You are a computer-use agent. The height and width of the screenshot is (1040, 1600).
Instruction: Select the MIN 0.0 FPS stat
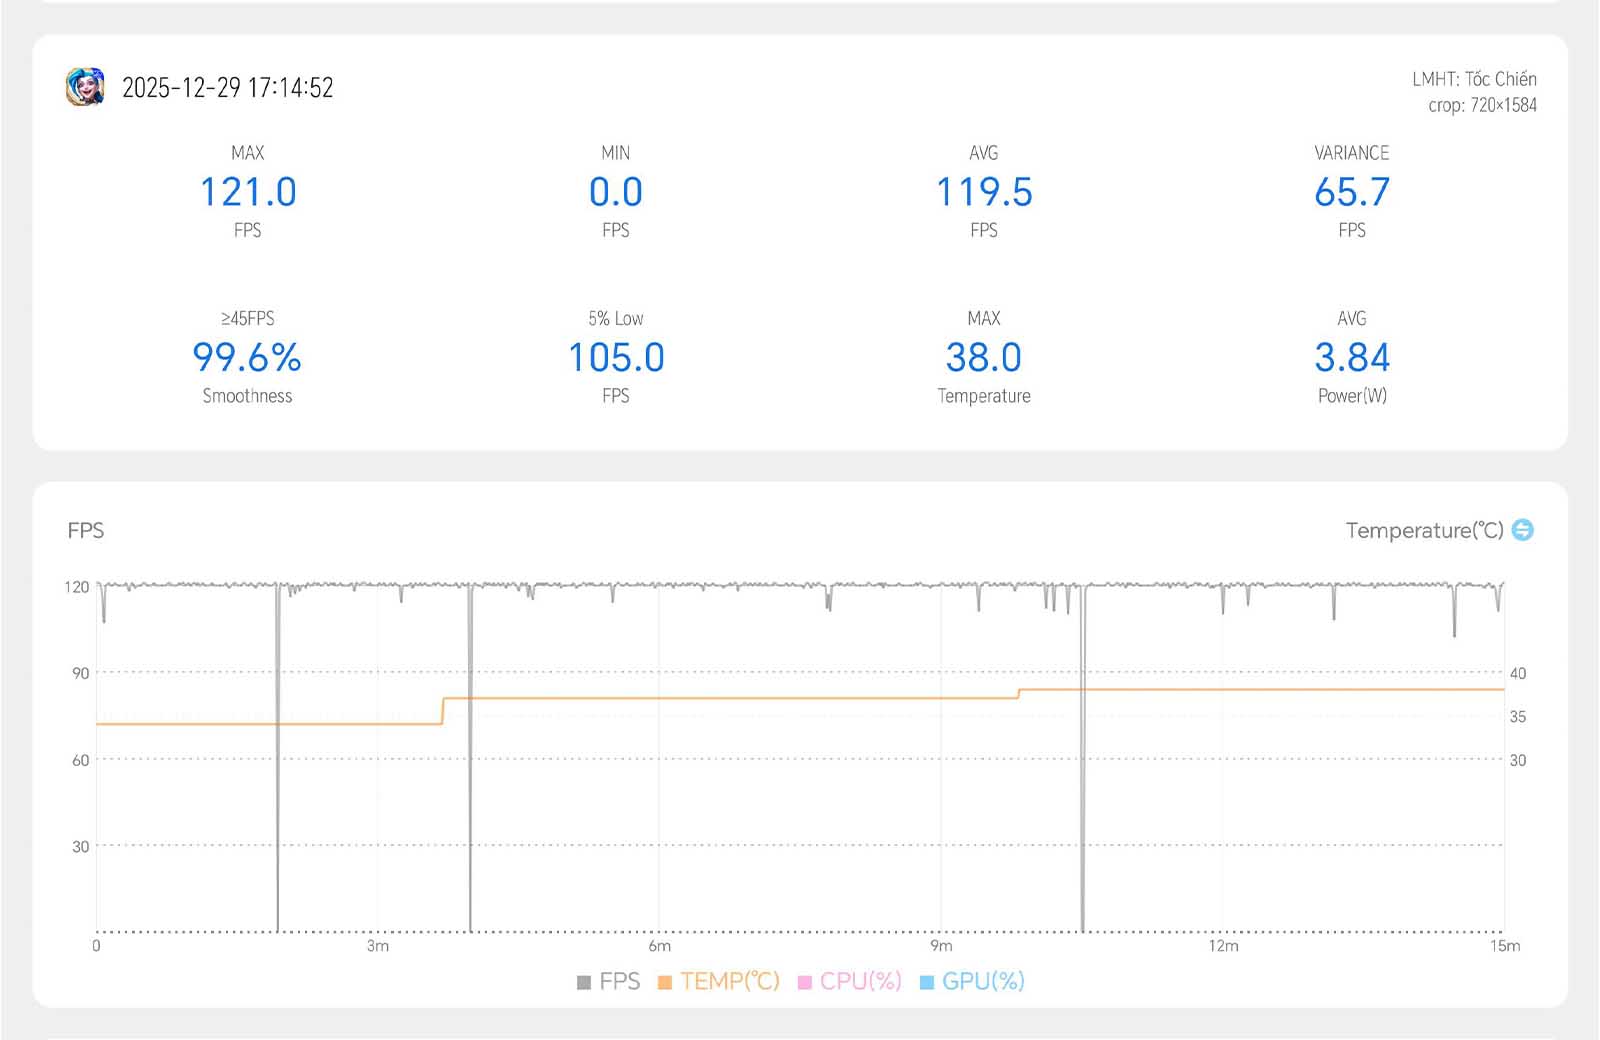point(616,192)
